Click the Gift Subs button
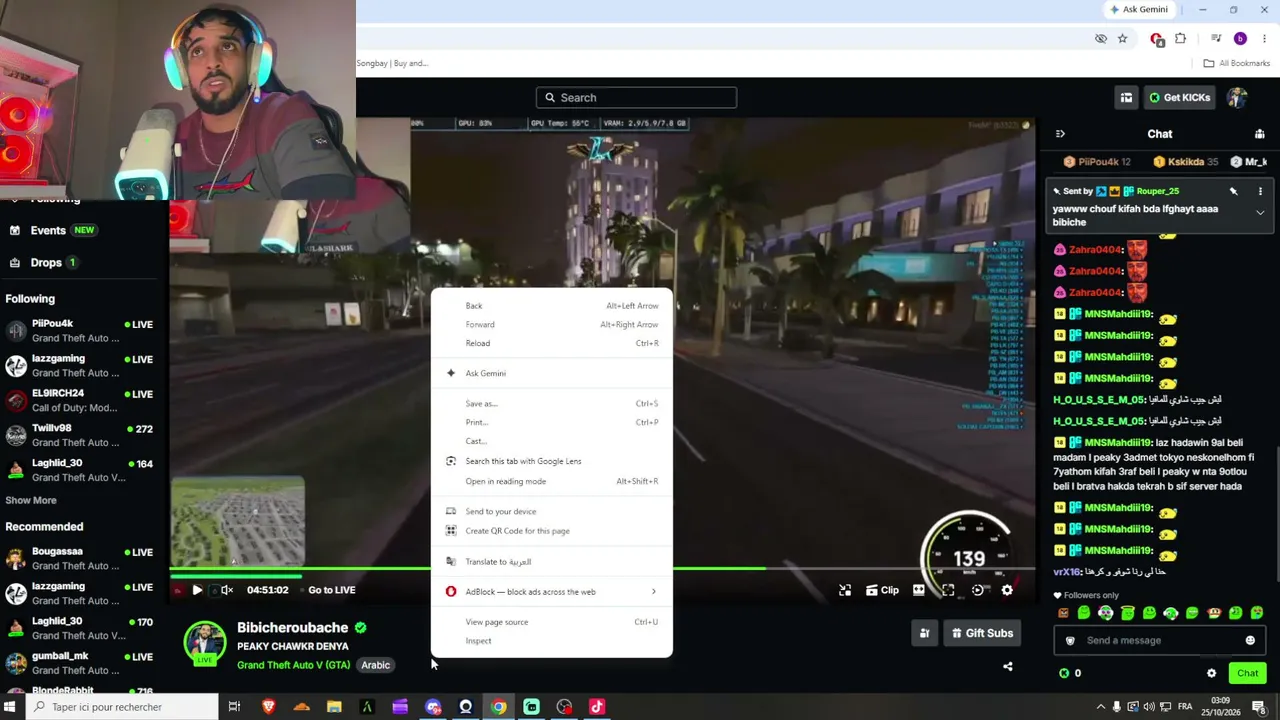1280x720 pixels. [x=981, y=633]
